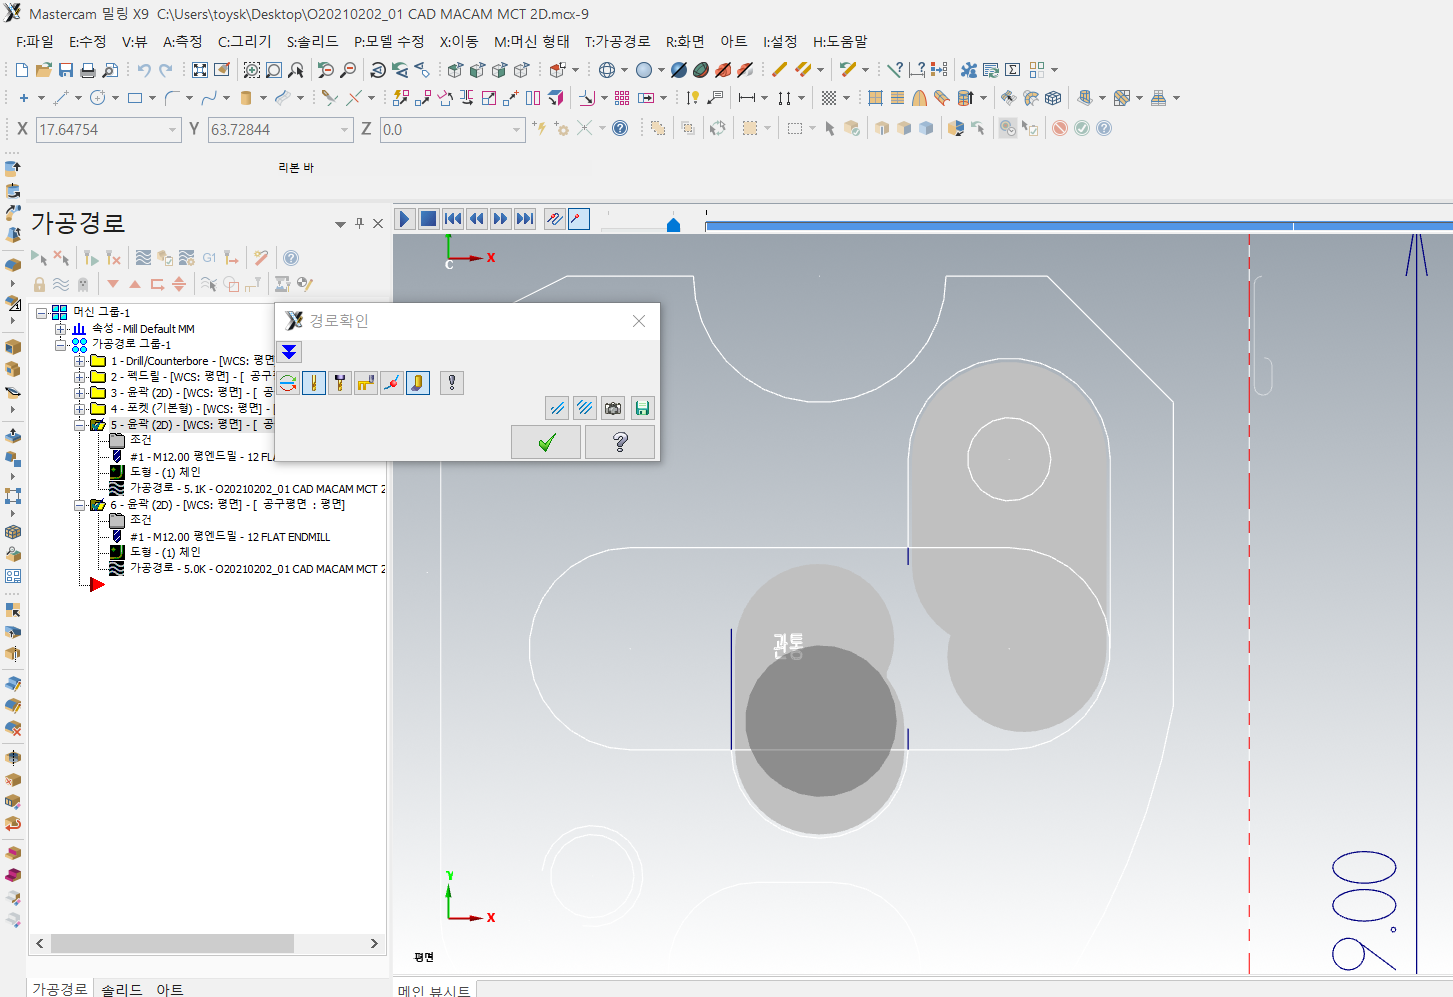Confirm with the green checkmark button

pos(546,442)
